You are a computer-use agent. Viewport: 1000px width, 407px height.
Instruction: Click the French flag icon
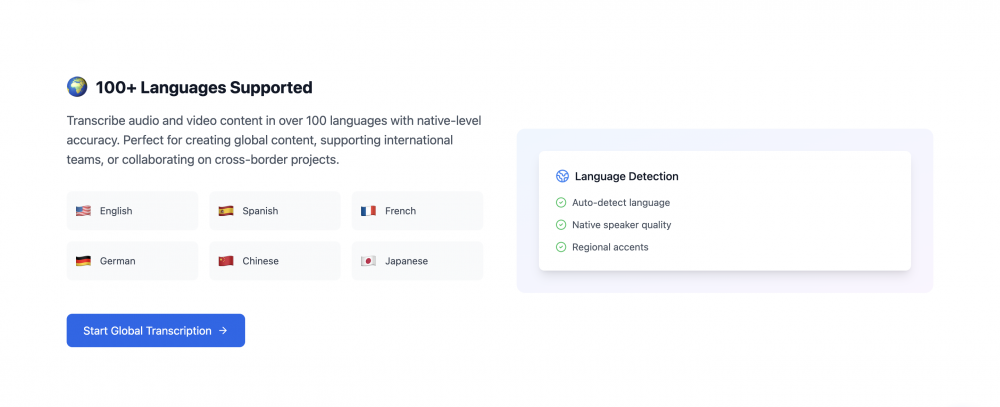pos(368,211)
